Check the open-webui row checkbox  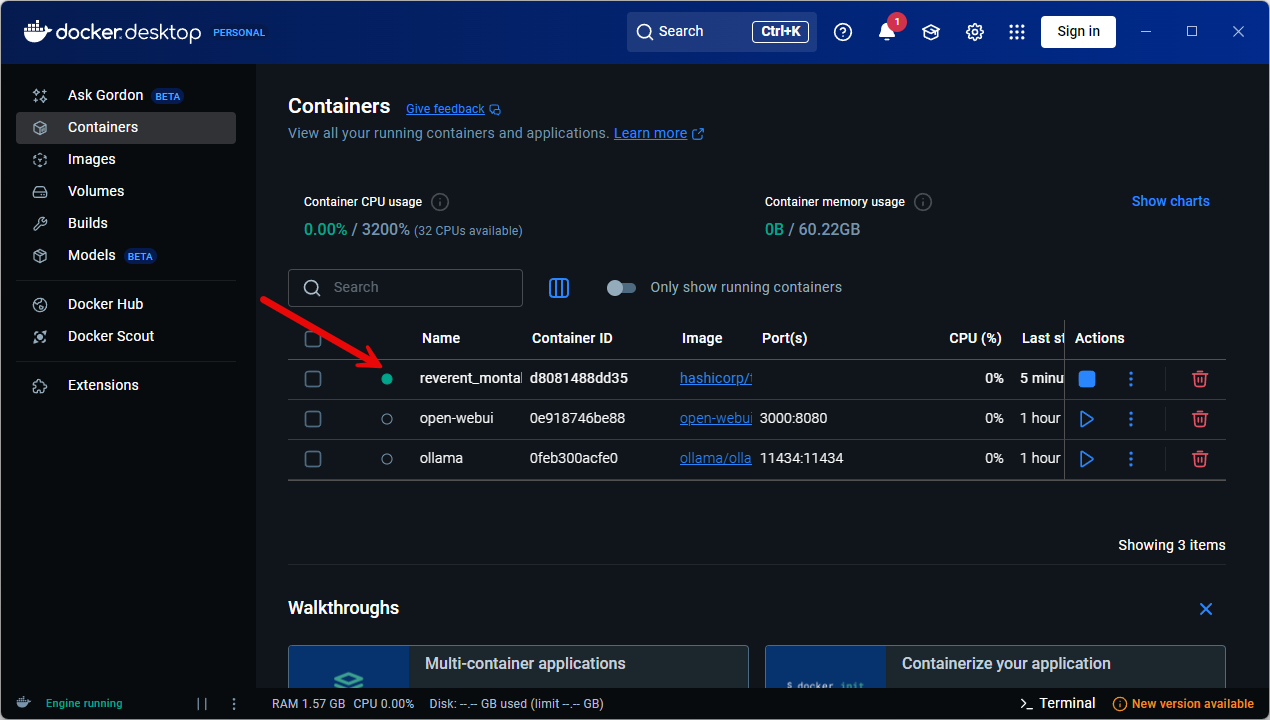(313, 419)
